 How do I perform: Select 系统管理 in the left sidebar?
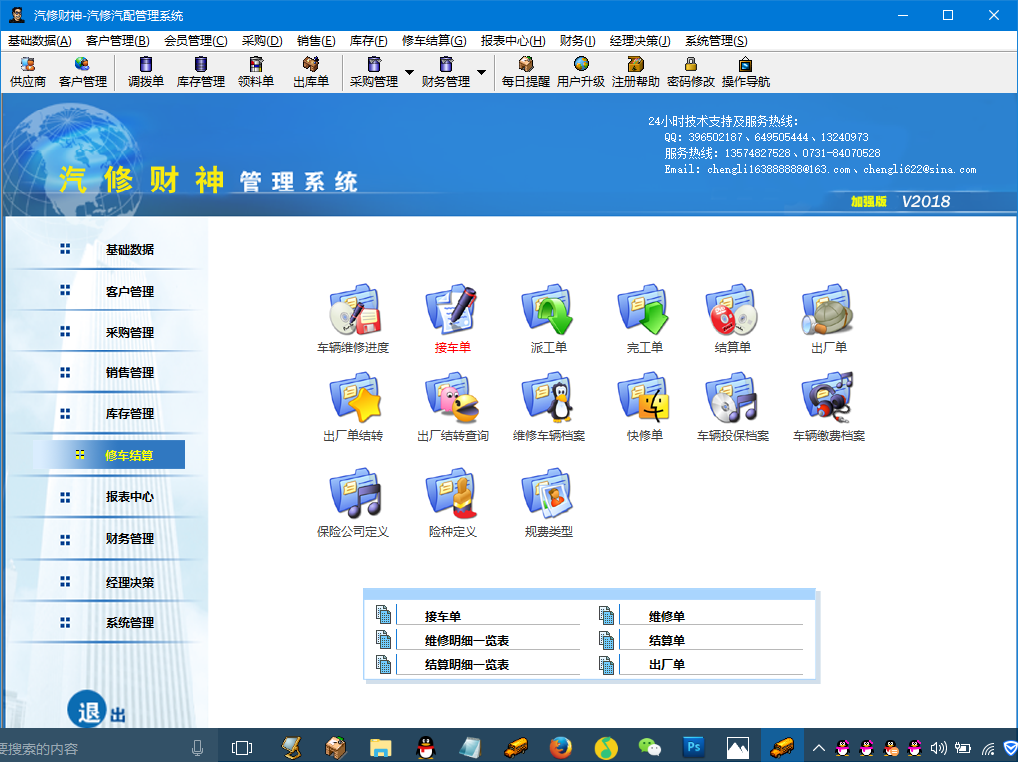tap(130, 622)
